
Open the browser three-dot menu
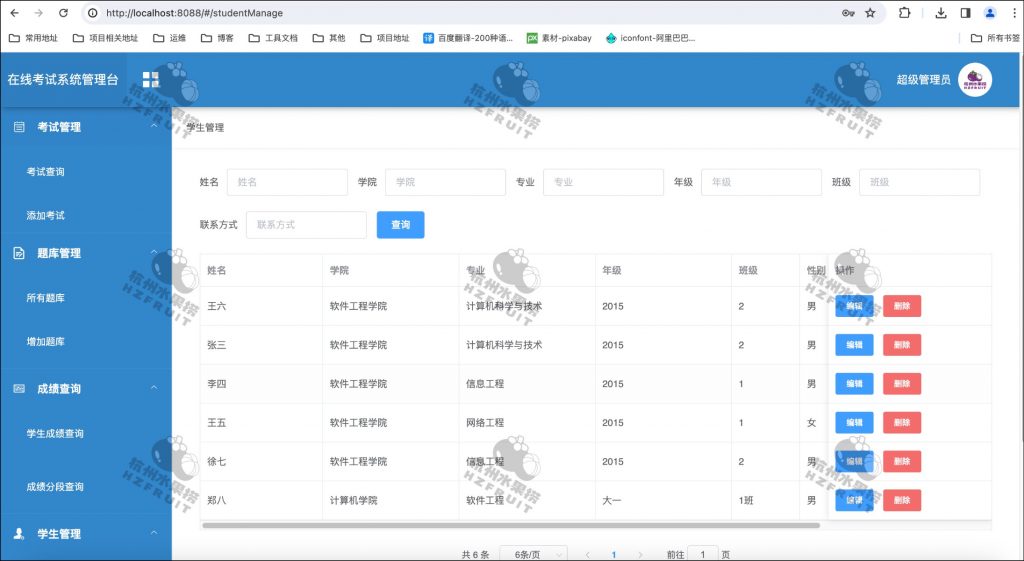pos(1014,13)
